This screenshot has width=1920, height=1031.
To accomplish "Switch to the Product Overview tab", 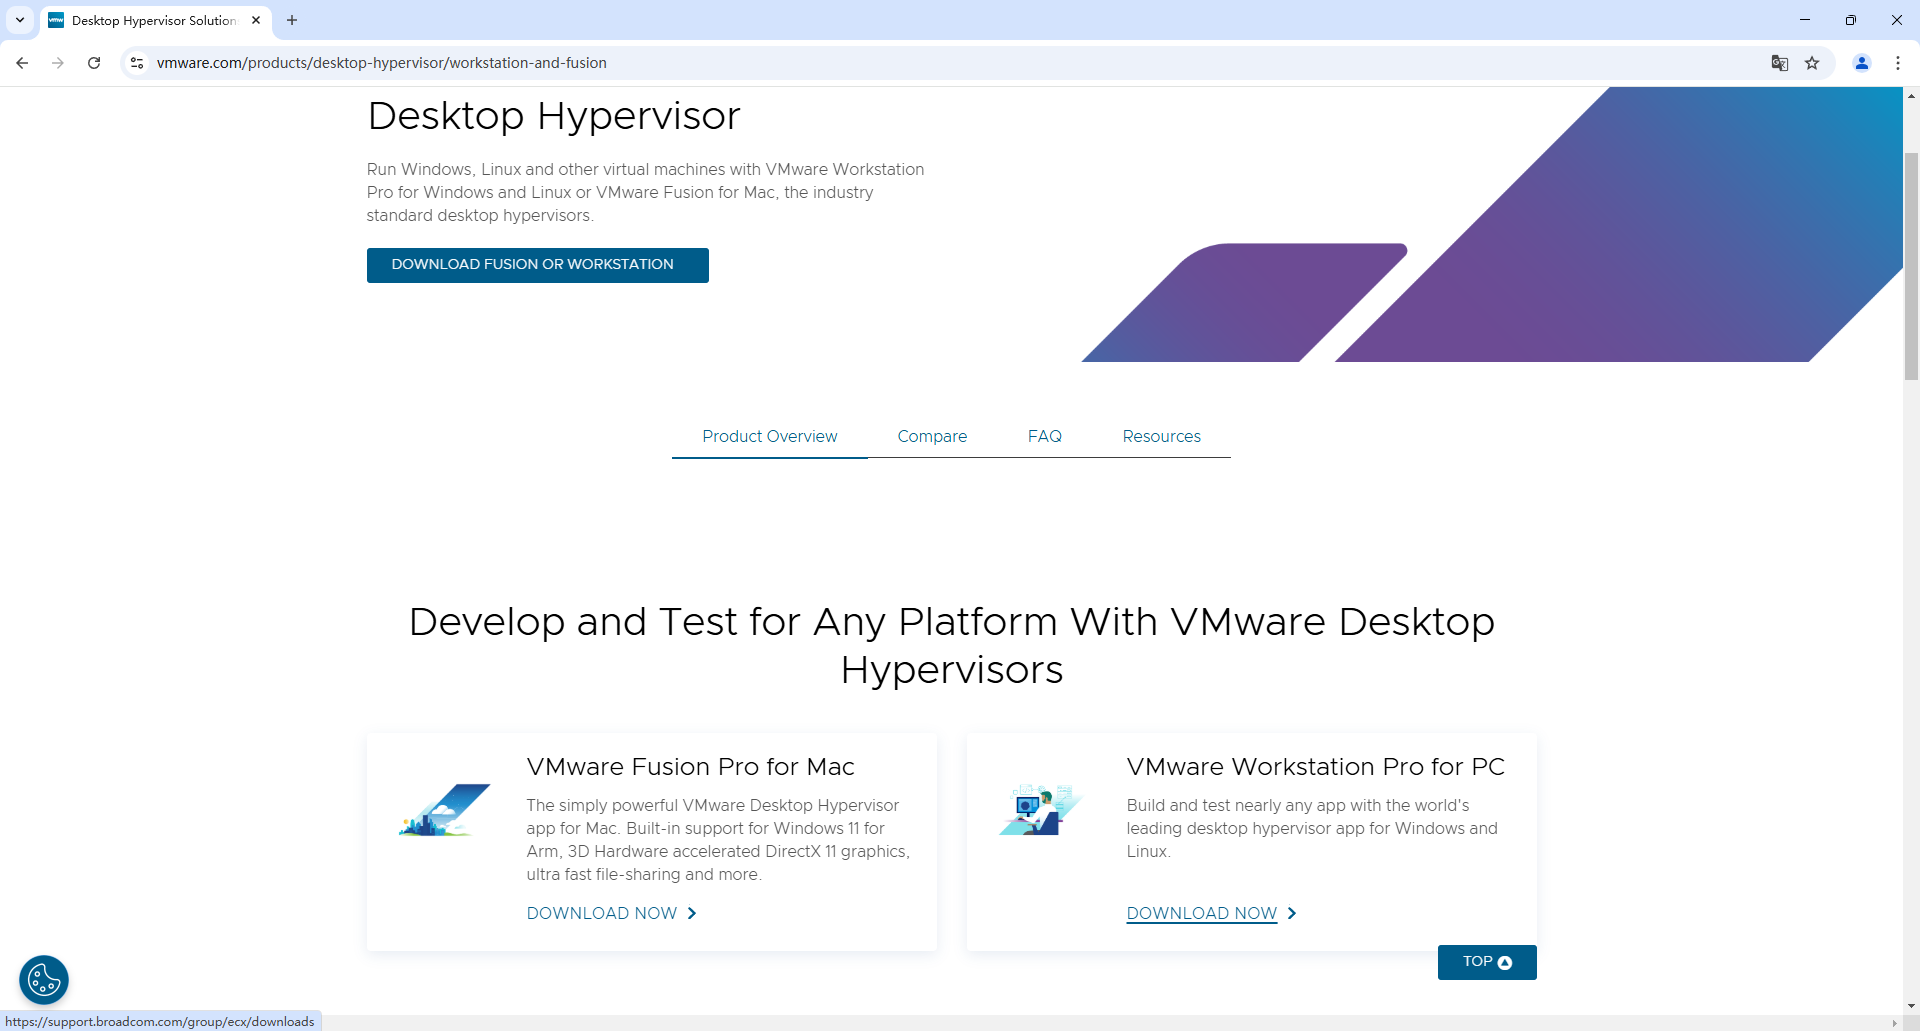I will pyautogui.click(x=770, y=437).
